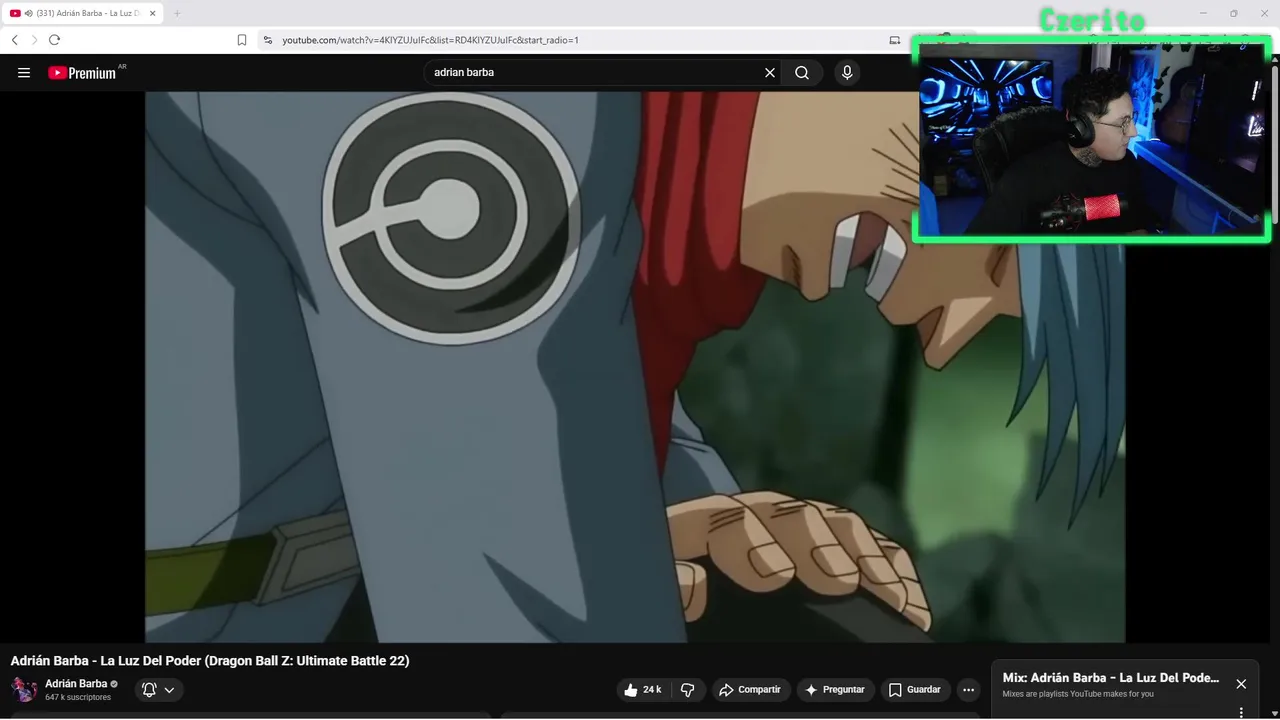Start voice search with microphone icon
Image resolution: width=1280 pixels, height=720 pixels.
pyautogui.click(x=847, y=73)
